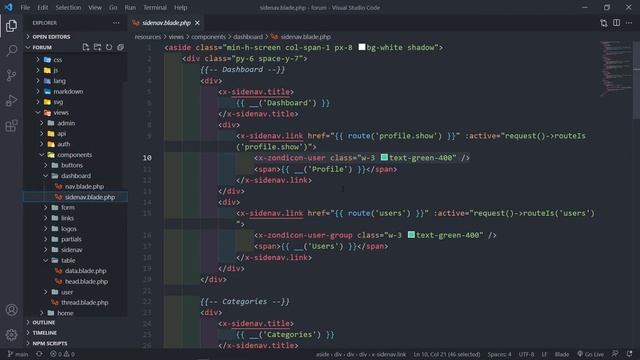The width and height of the screenshot is (640, 360).
Task: Click Go Live in status bar
Action: pyautogui.click(x=590, y=354)
